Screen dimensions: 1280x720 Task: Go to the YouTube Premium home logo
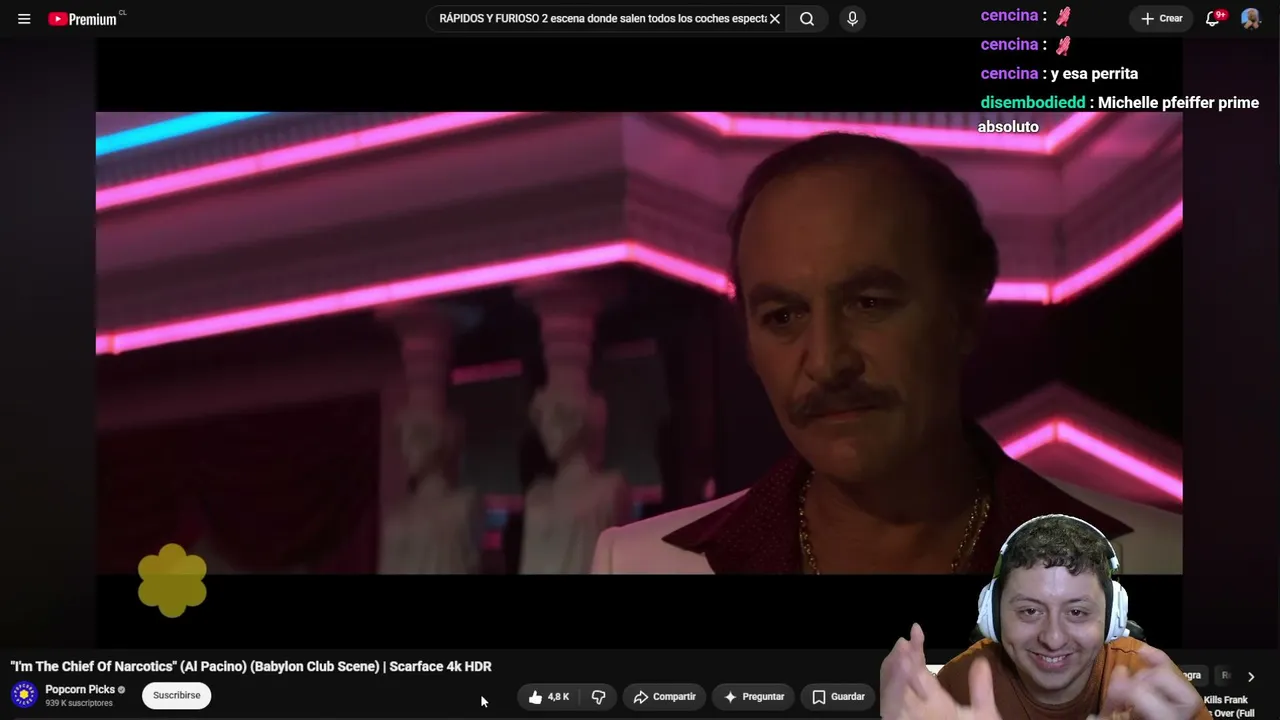pos(83,19)
